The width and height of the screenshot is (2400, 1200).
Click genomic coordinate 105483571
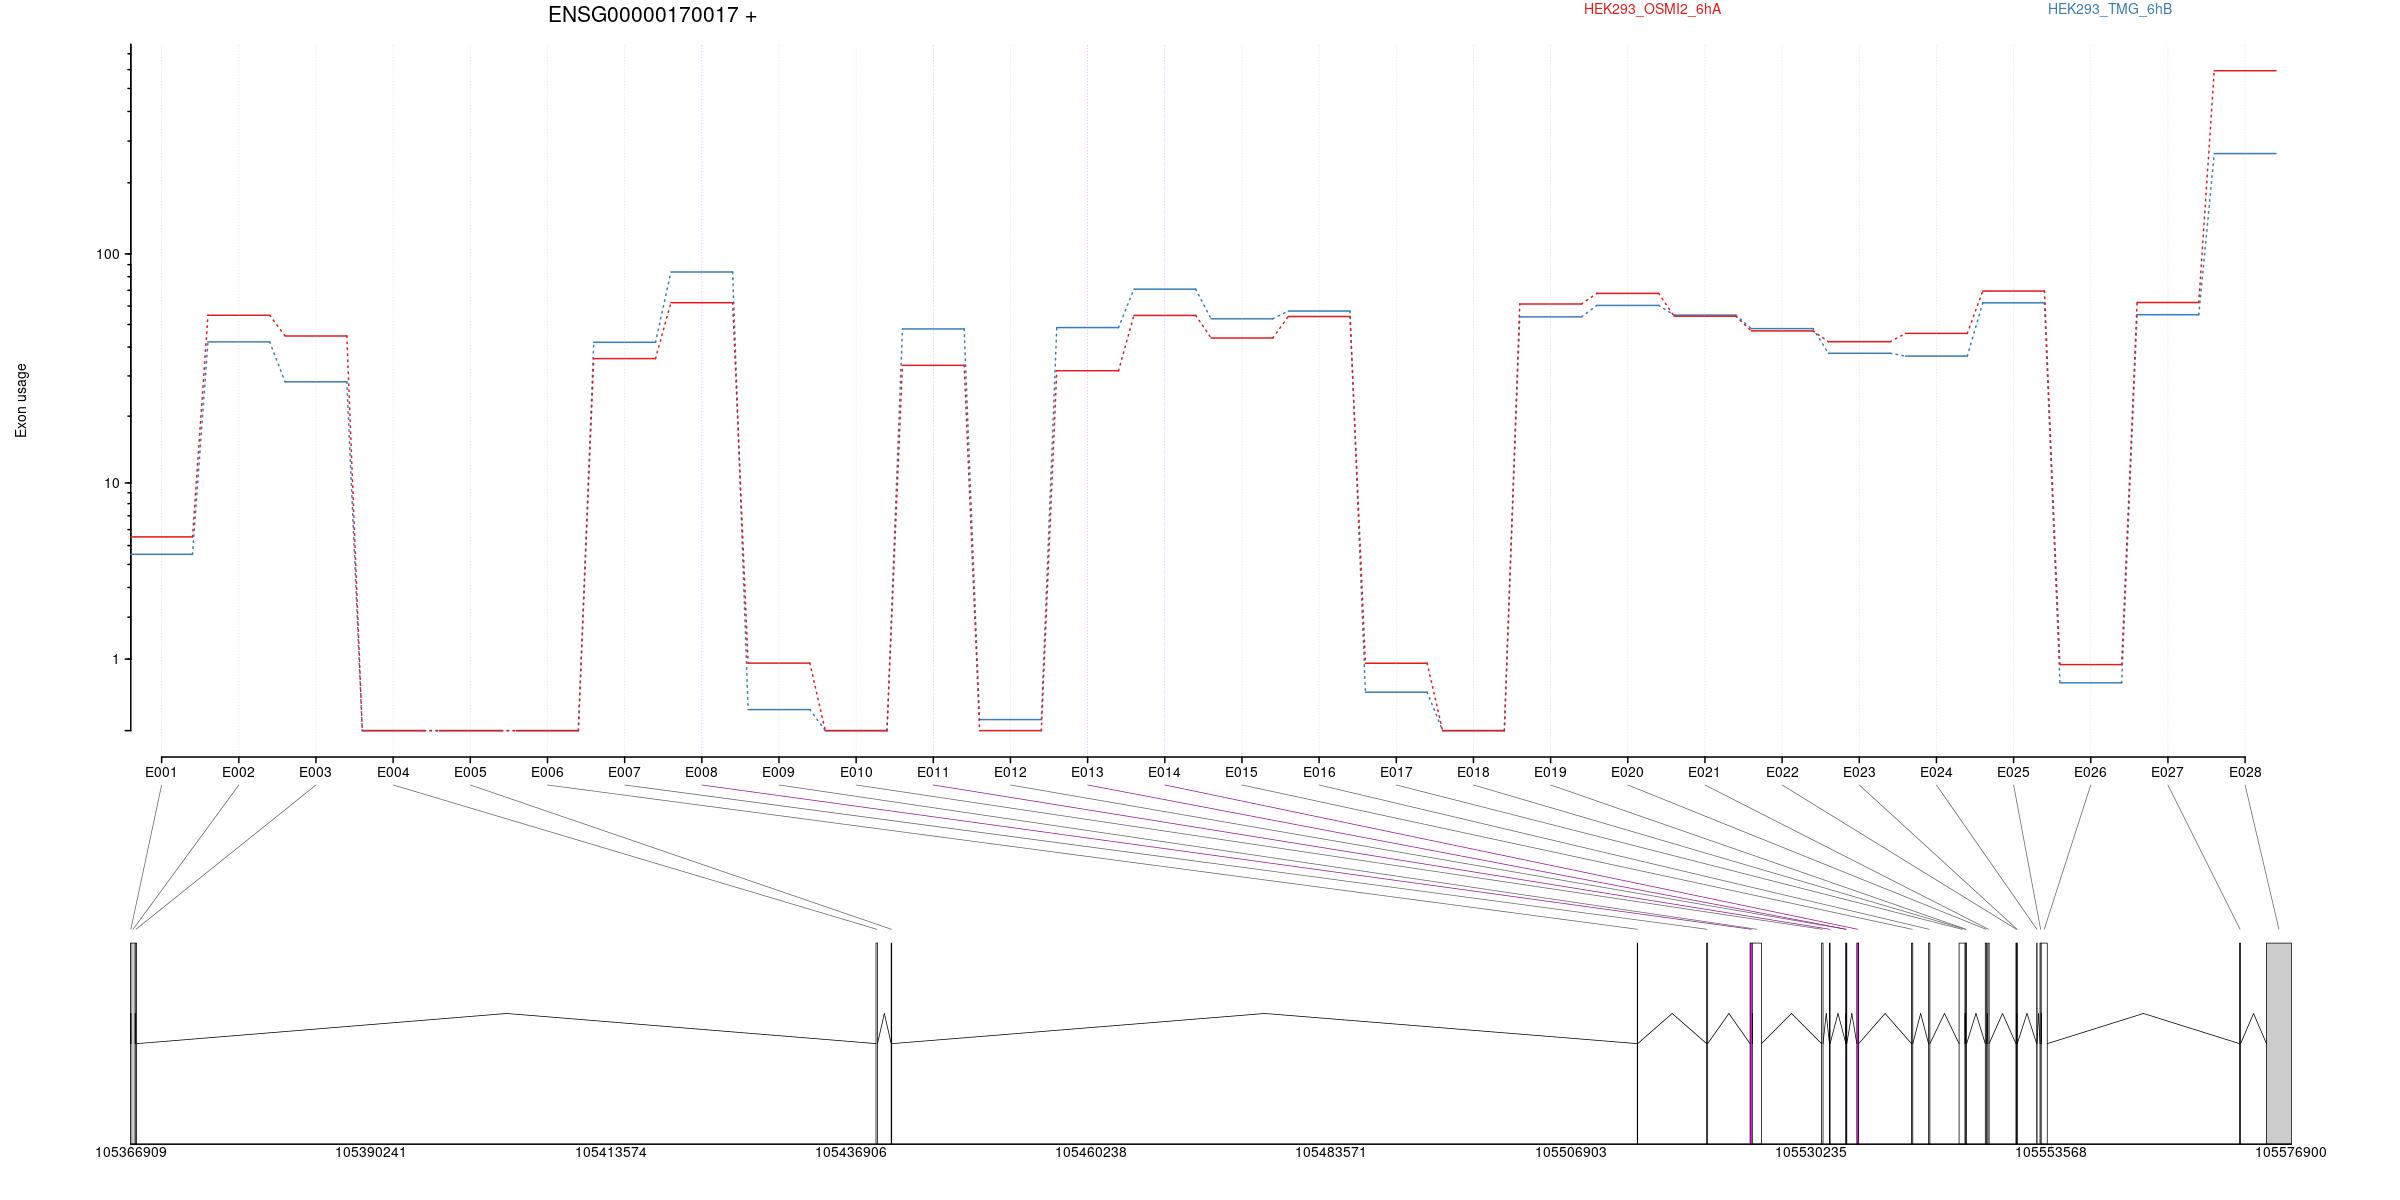click(x=1331, y=1152)
